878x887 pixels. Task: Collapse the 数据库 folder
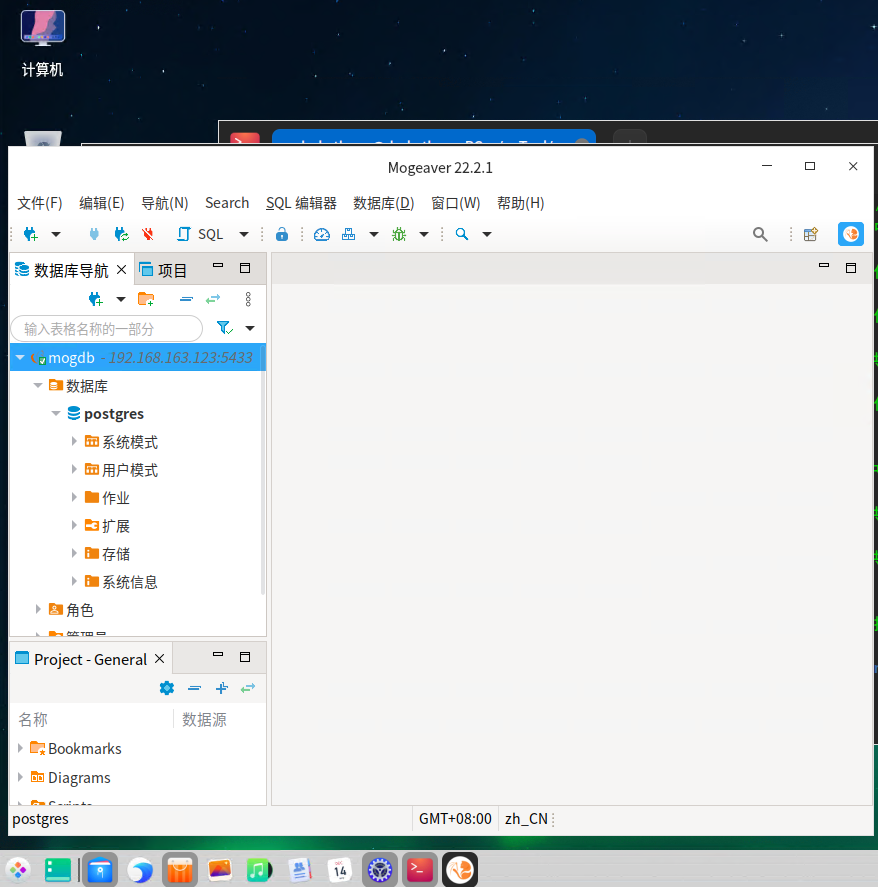pos(38,386)
